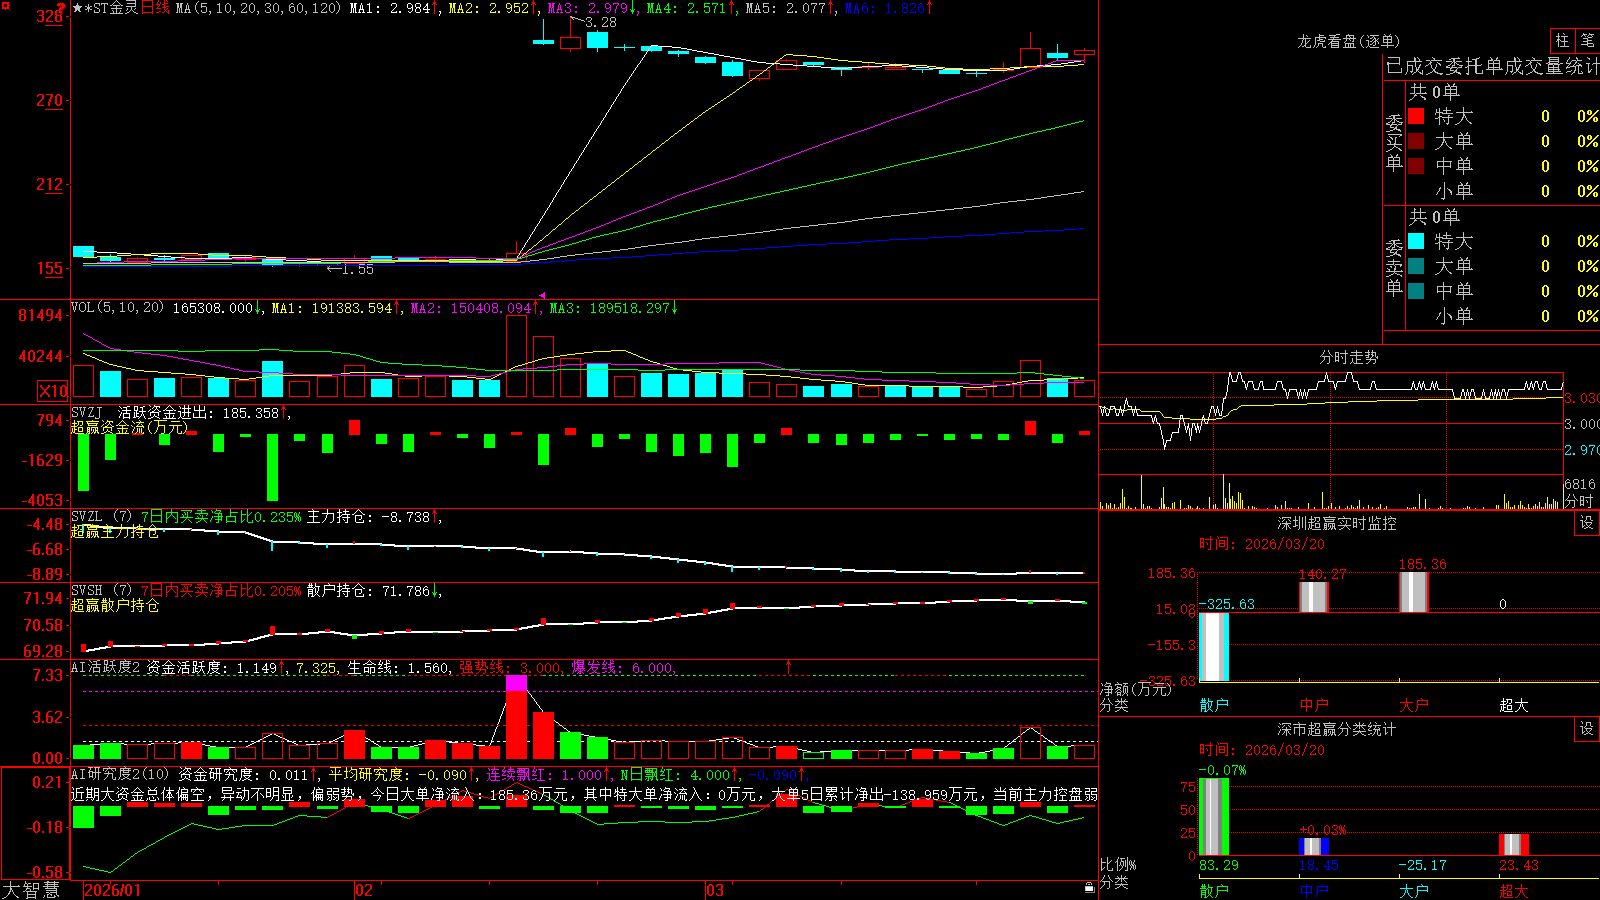Click the SVSH (7) indicator label
Screen dimensions: 1600x900
click(x=101, y=590)
